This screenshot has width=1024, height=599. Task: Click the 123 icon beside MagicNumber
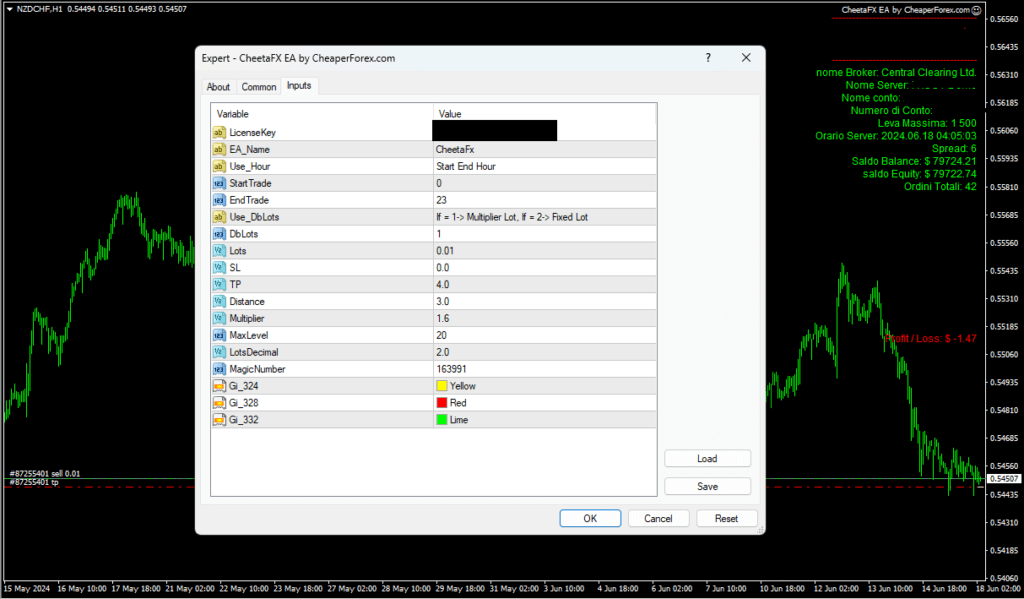click(x=219, y=369)
